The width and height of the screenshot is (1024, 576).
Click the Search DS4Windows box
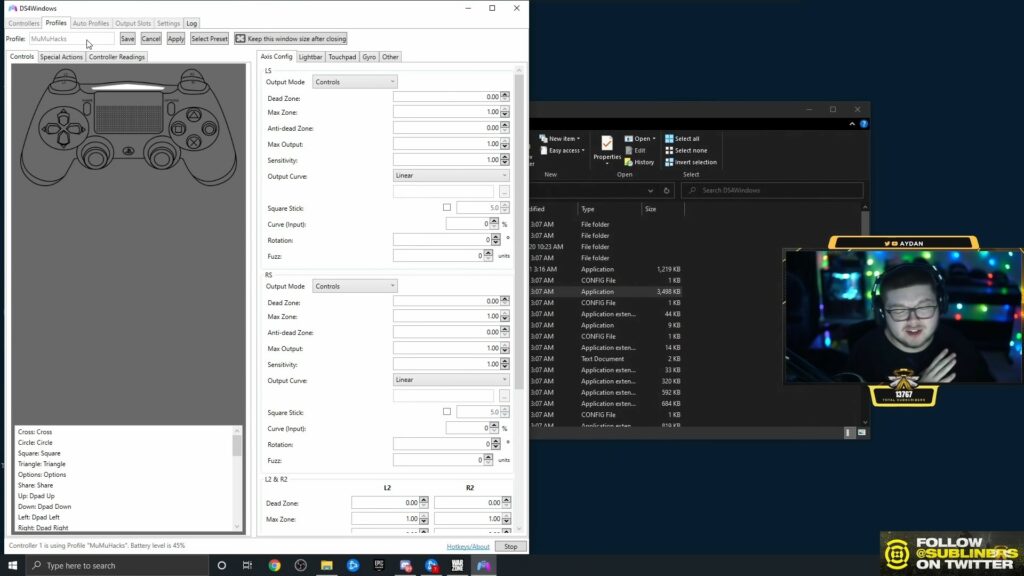pos(772,191)
